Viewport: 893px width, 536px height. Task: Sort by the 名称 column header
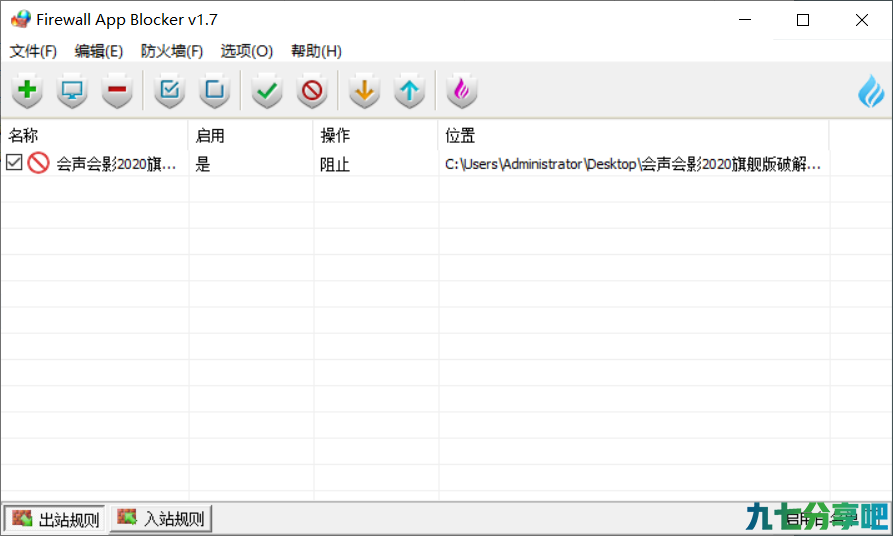coord(95,136)
